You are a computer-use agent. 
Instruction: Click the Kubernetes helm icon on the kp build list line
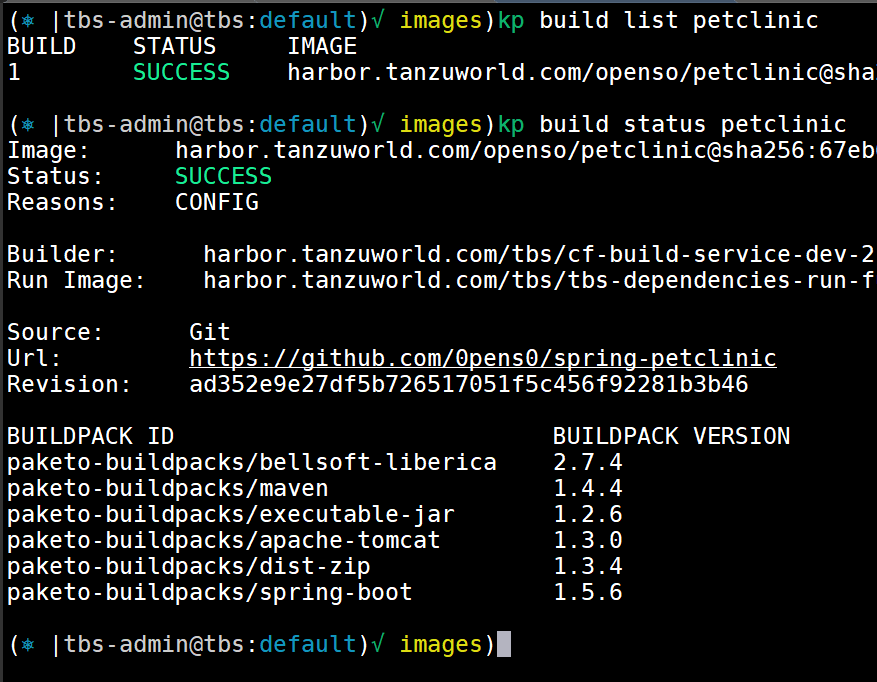click(28, 20)
